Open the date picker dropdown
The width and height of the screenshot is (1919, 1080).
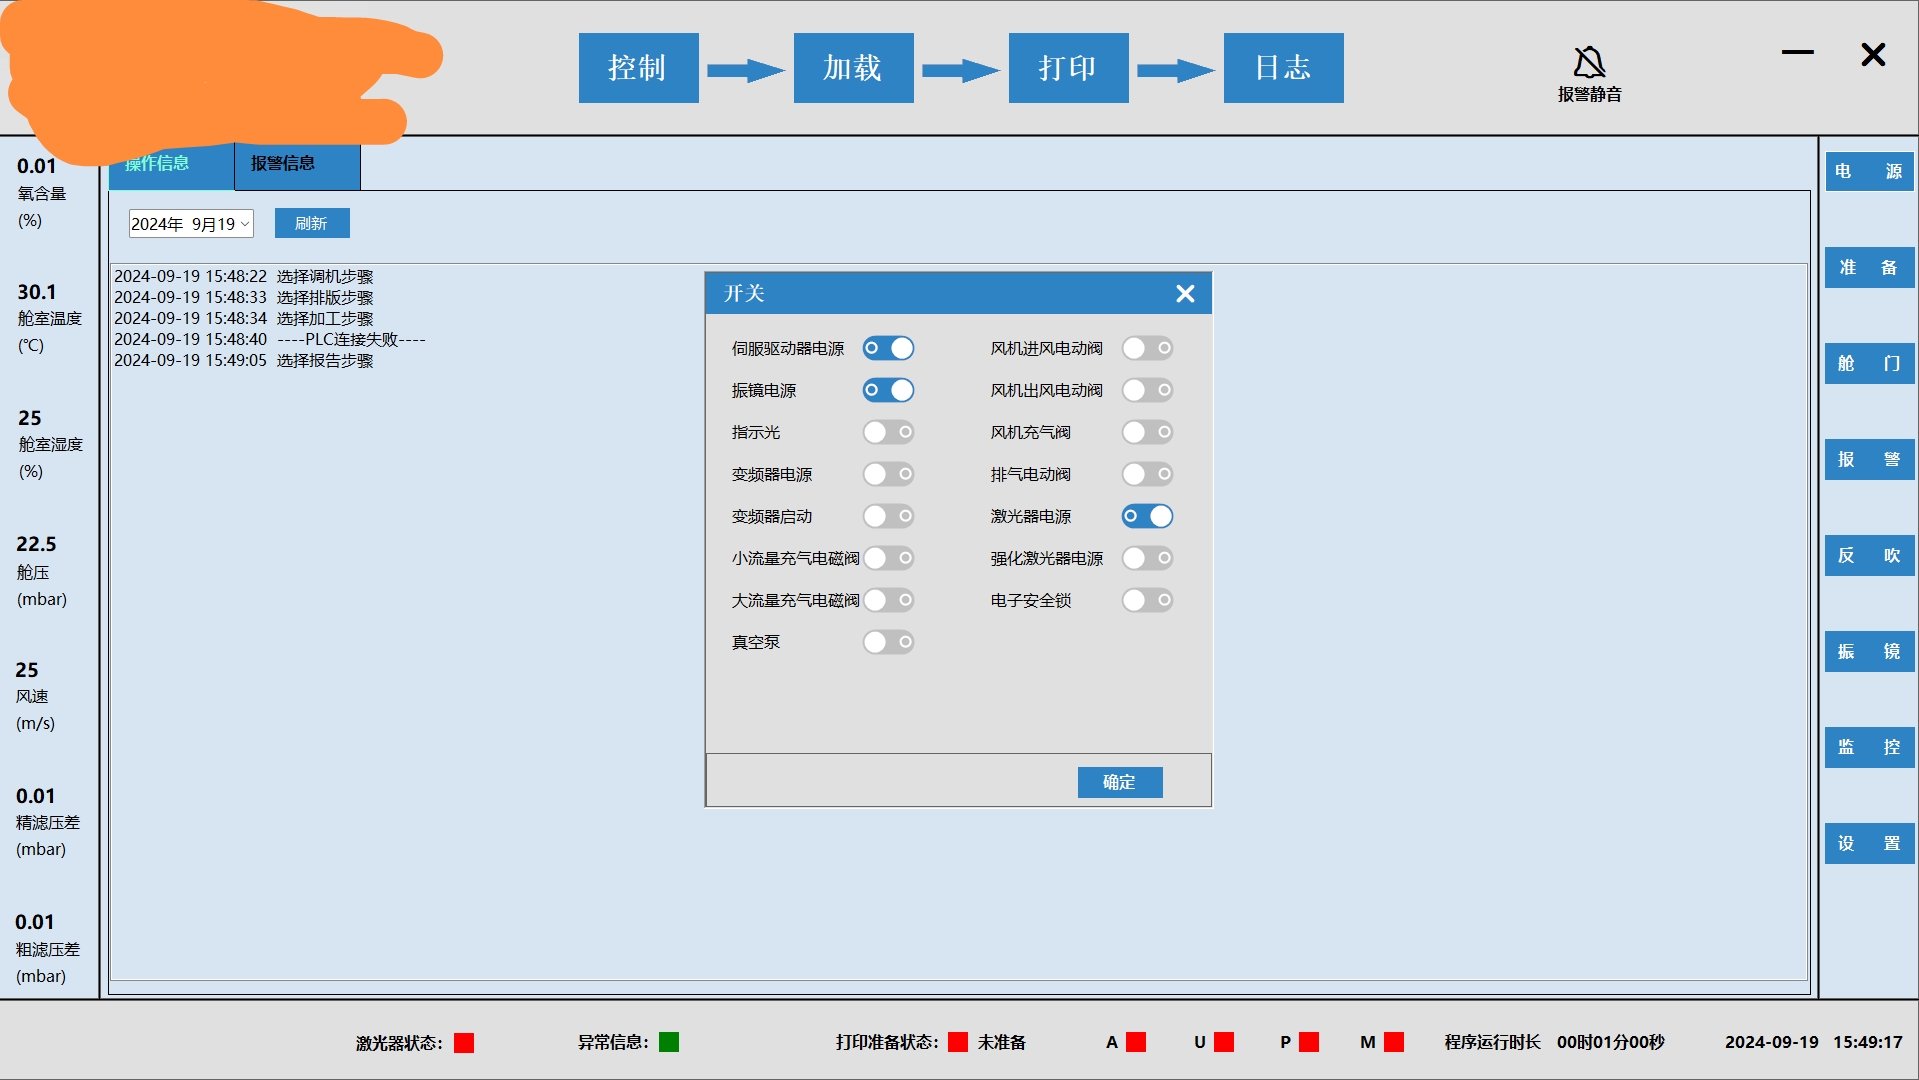(x=244, y=224)
